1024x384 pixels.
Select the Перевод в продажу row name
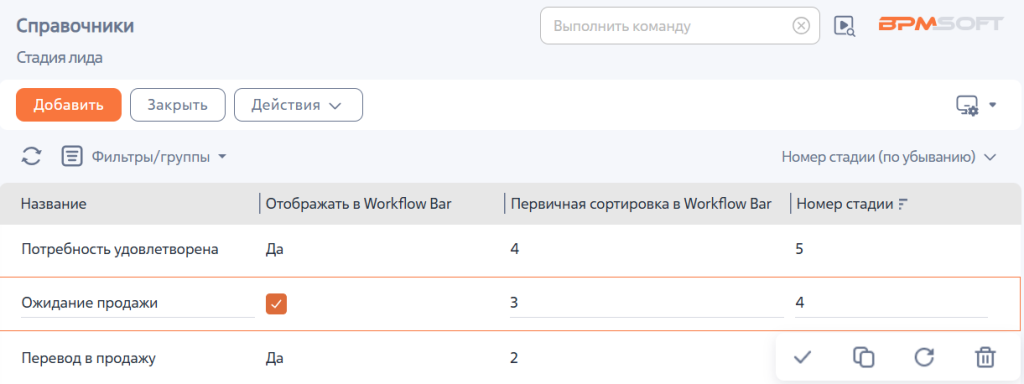(89, 358)
